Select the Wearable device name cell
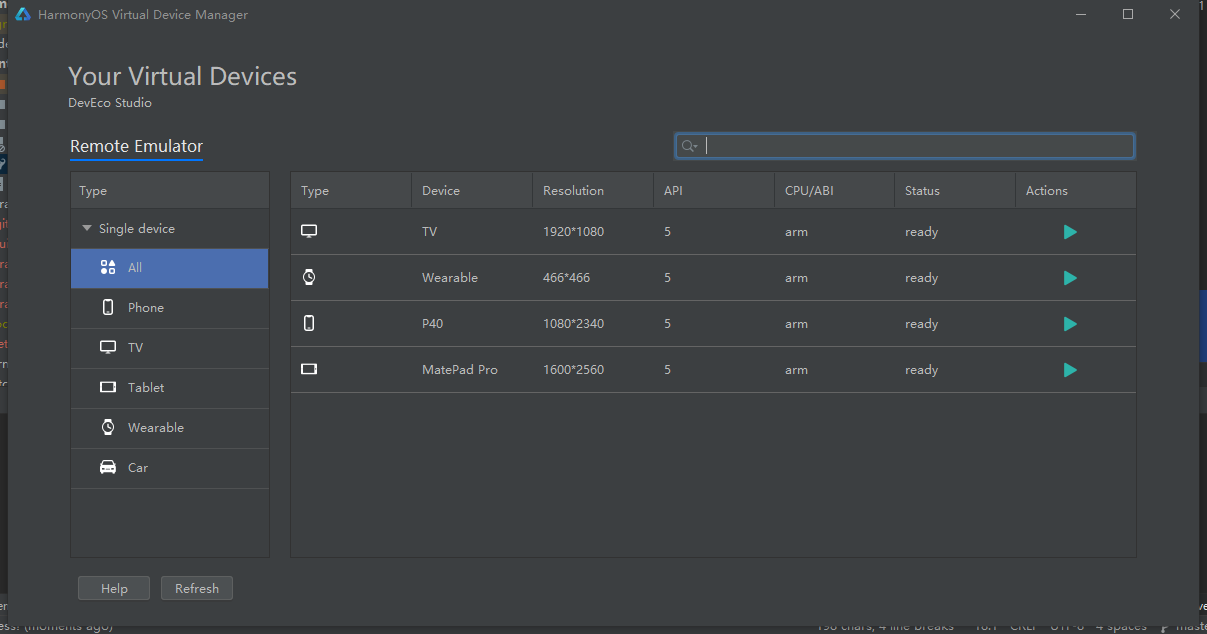 point(450,278)
